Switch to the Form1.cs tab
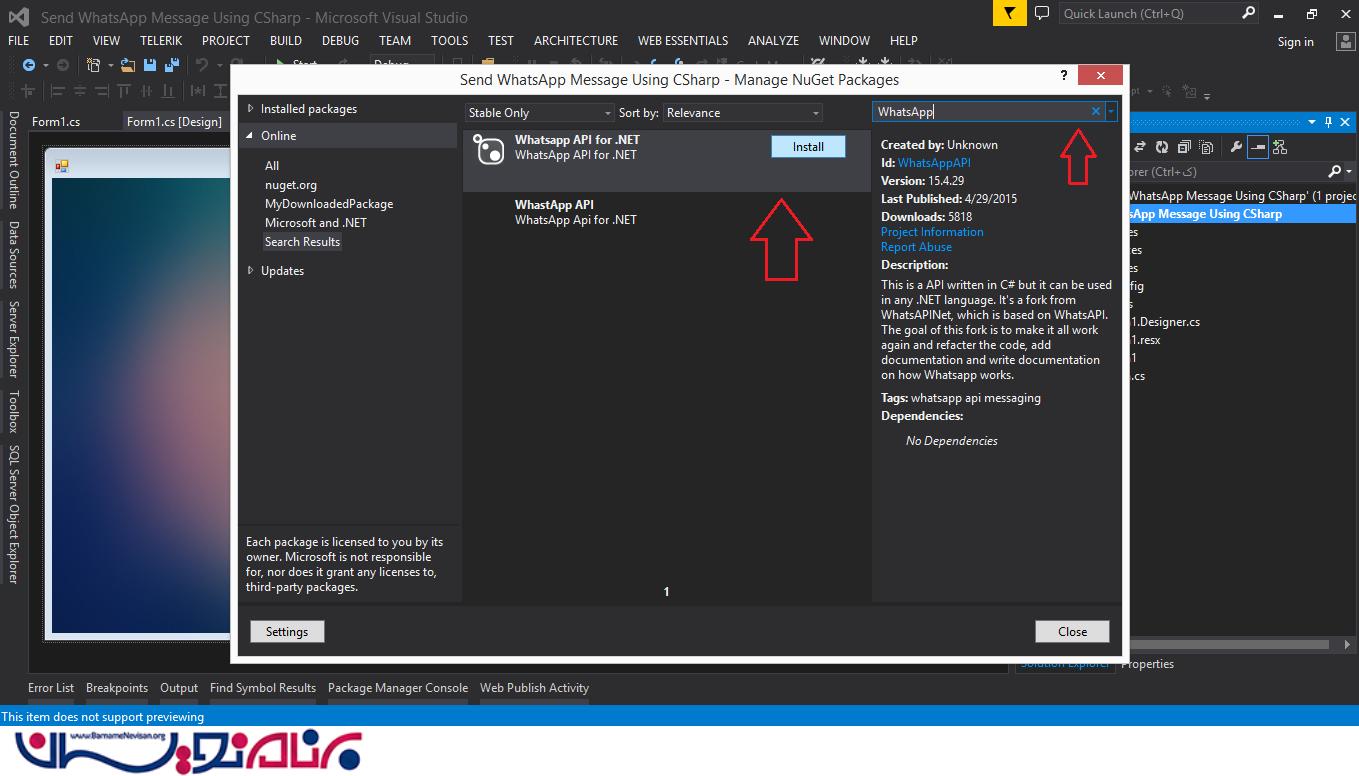The width and height of the screenshot is (1359, 776). point(56,121)
